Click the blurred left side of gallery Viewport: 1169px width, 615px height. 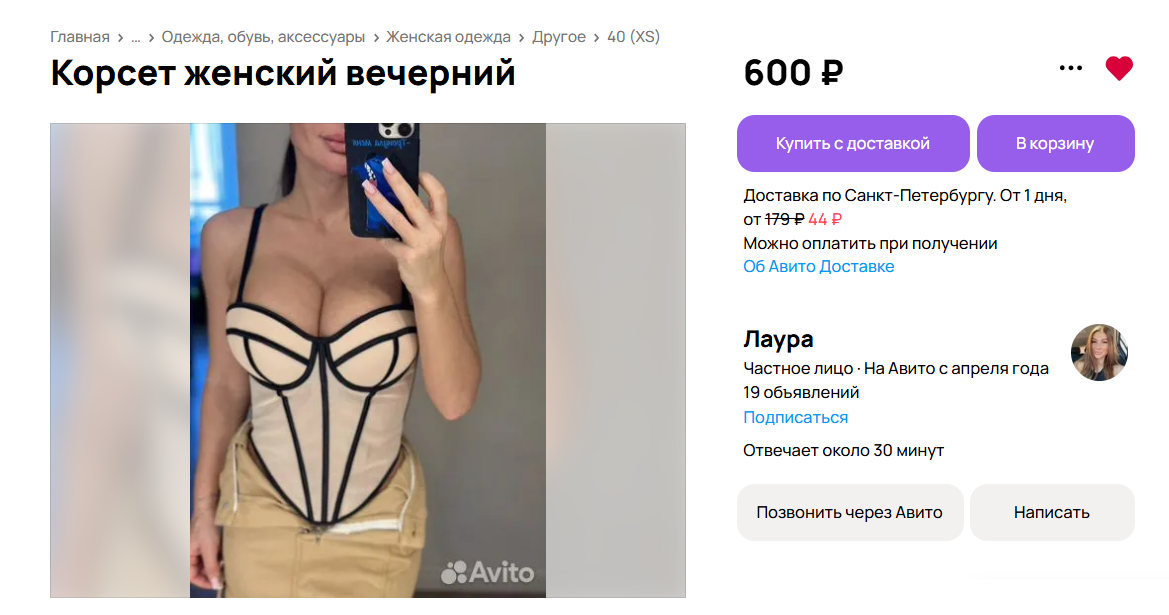pyautogui.click(x=120, y=360)
